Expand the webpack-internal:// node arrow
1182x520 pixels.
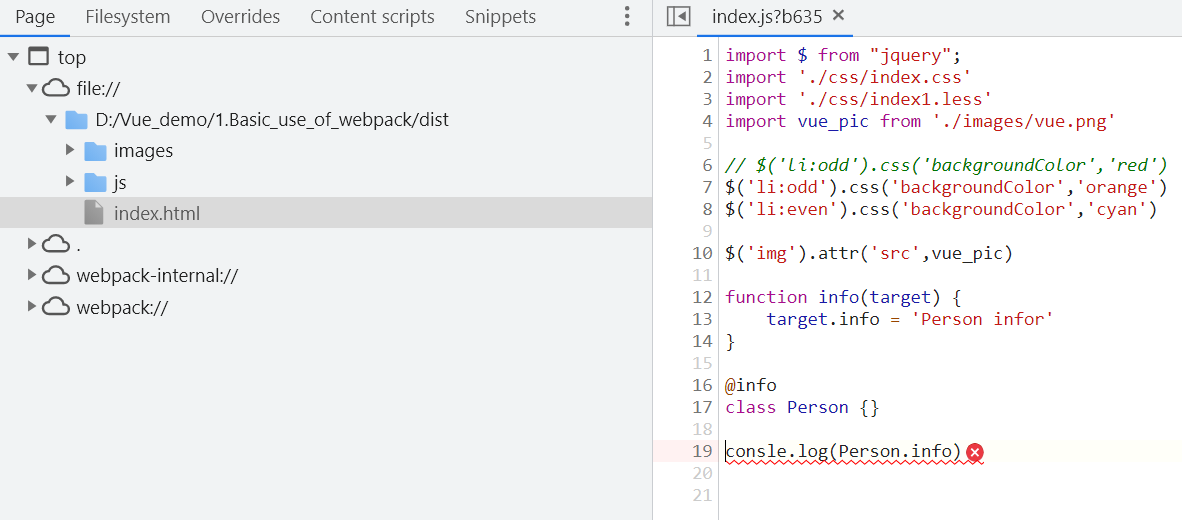coord(32,276)
